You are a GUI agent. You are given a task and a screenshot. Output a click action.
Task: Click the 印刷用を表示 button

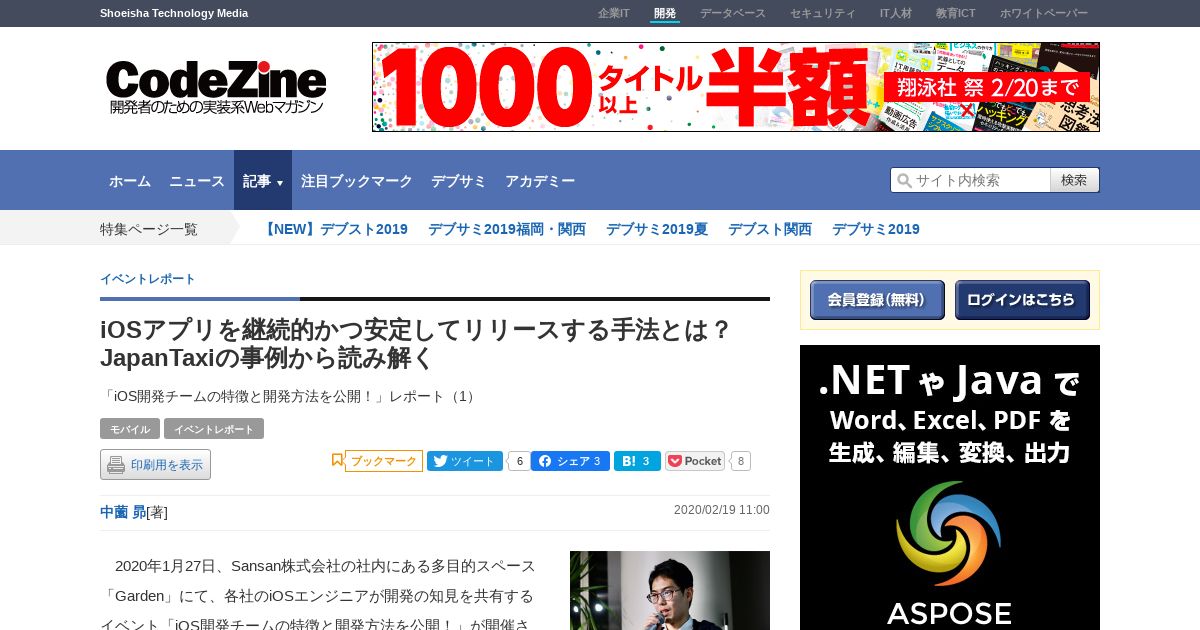(x=155, y=465)
